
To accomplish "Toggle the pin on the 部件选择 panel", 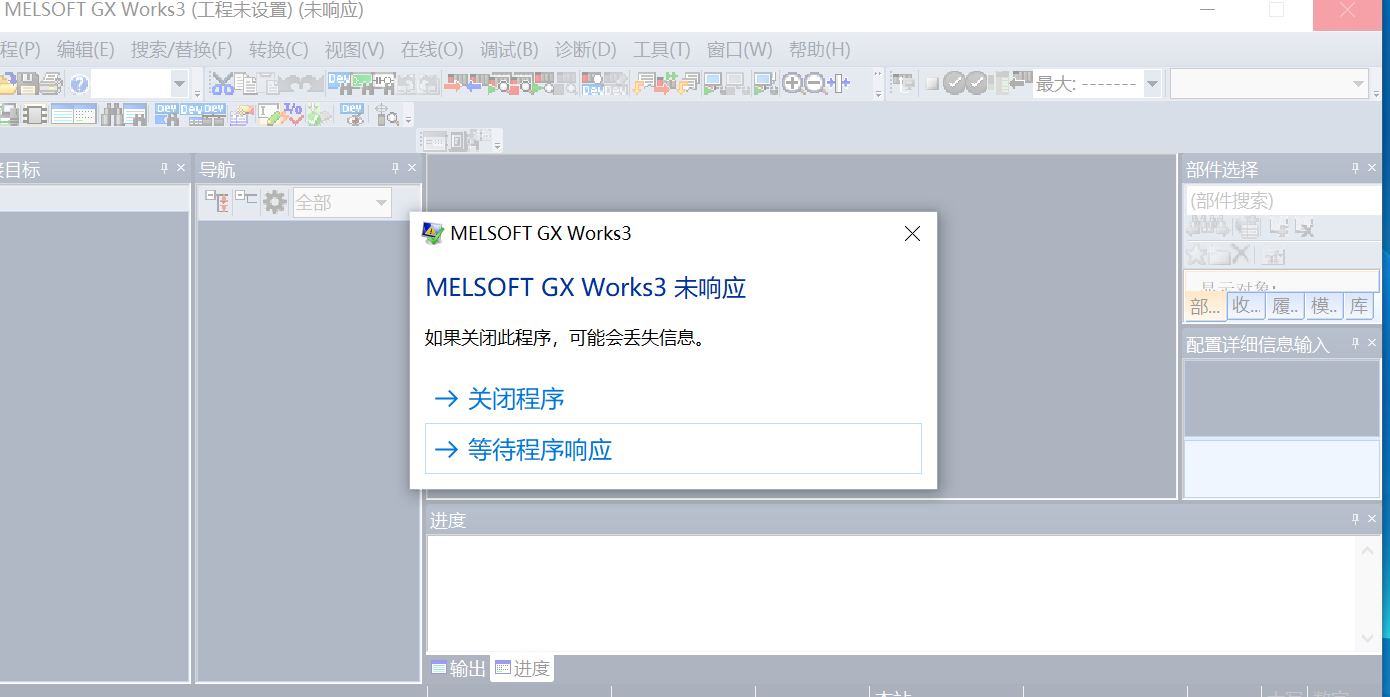I will tap(1355, 168).
